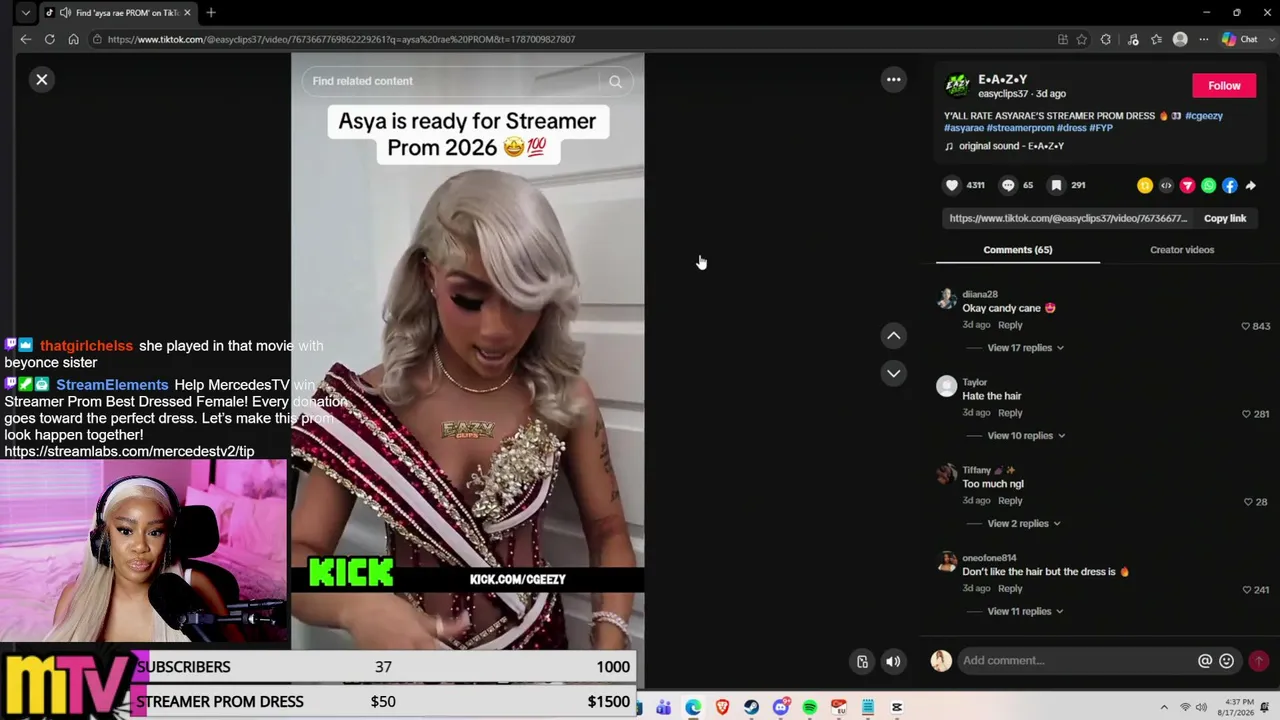Copy the video link
The height and width of the screenshot is (720, 1280).
(1225, 218)
